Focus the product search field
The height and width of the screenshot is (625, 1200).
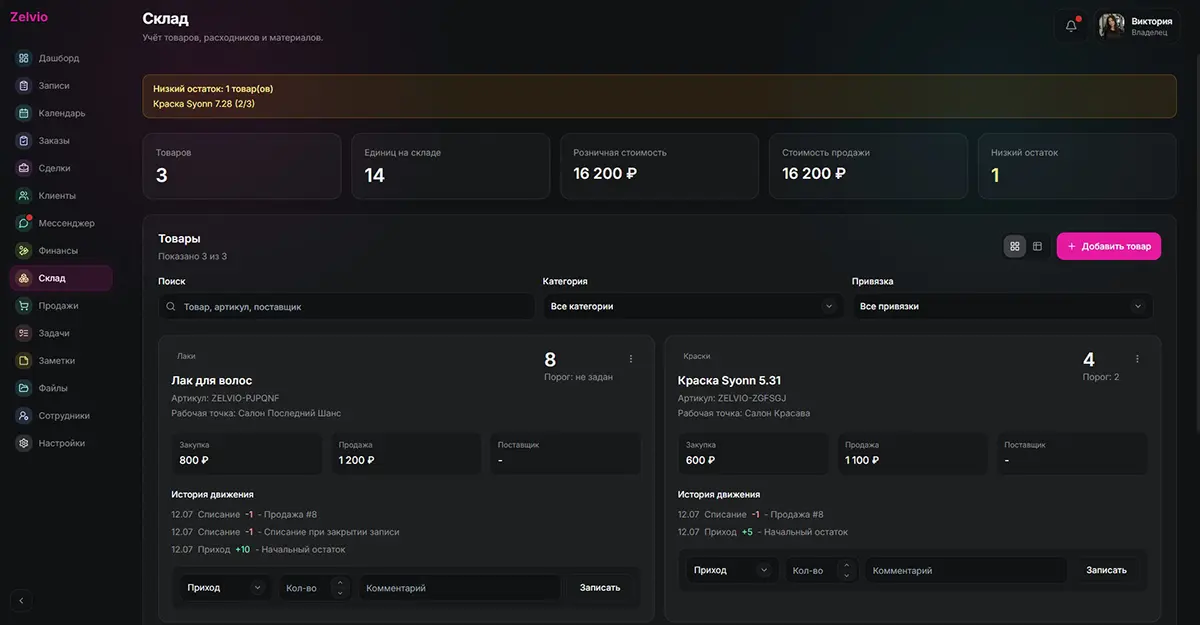[x=346, y=307]
